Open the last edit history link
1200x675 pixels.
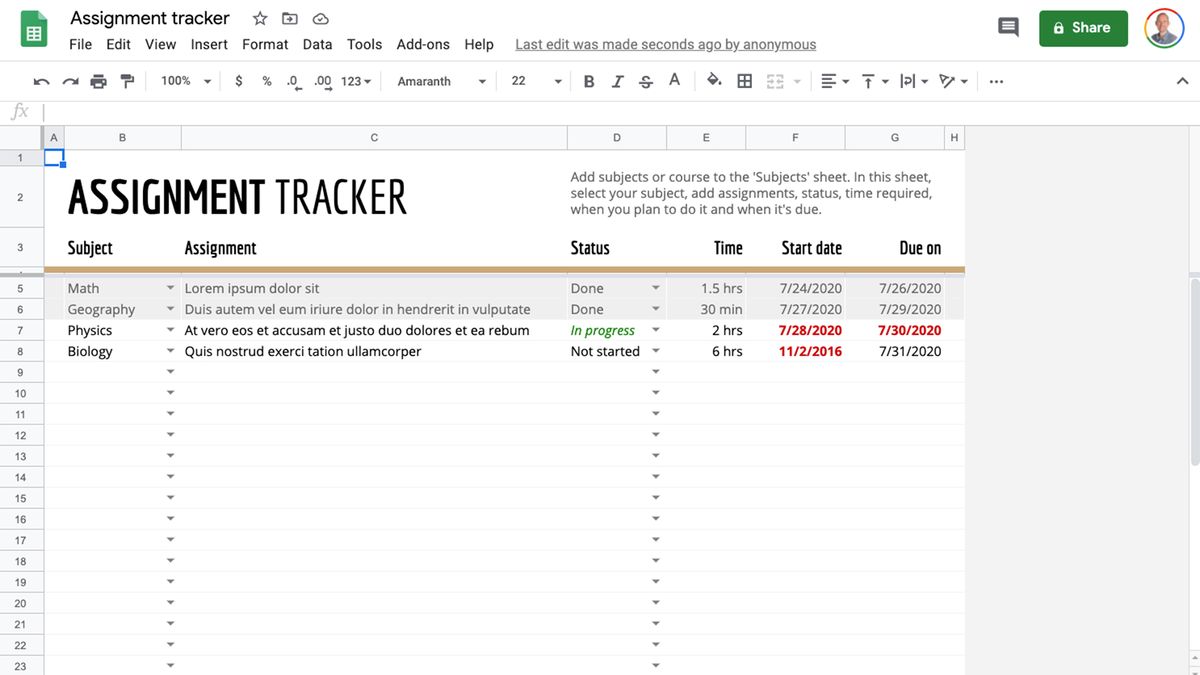665,44
